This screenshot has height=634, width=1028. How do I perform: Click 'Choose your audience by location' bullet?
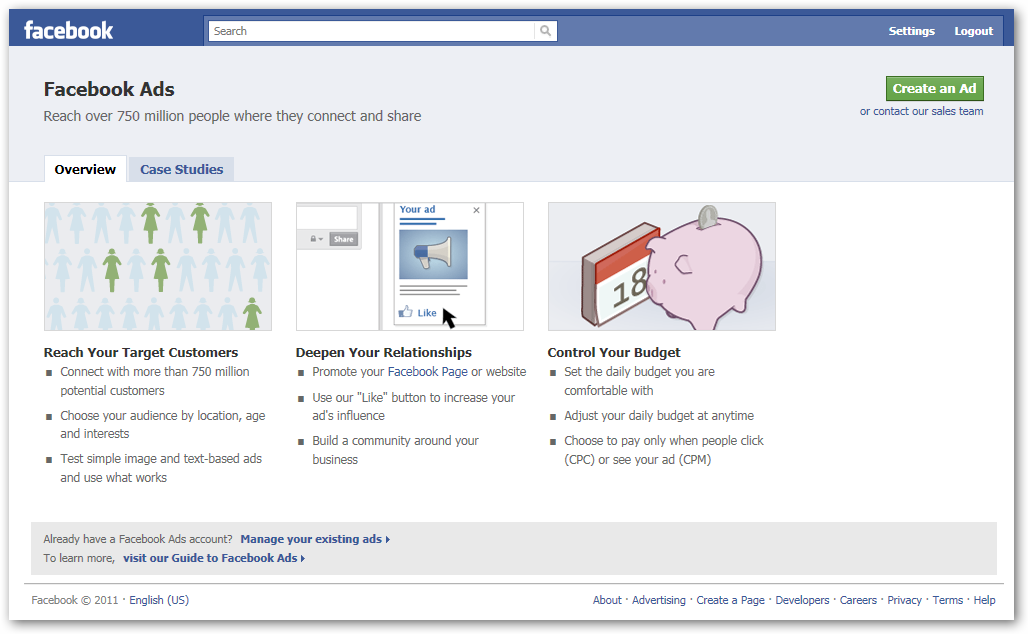point(163,424)
